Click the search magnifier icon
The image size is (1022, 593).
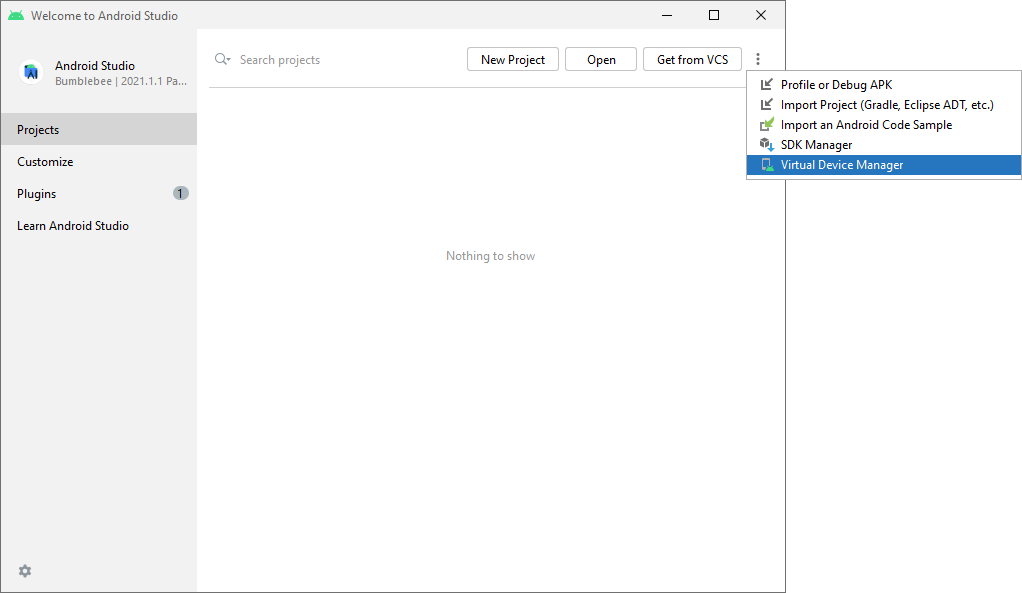[222, 59]
